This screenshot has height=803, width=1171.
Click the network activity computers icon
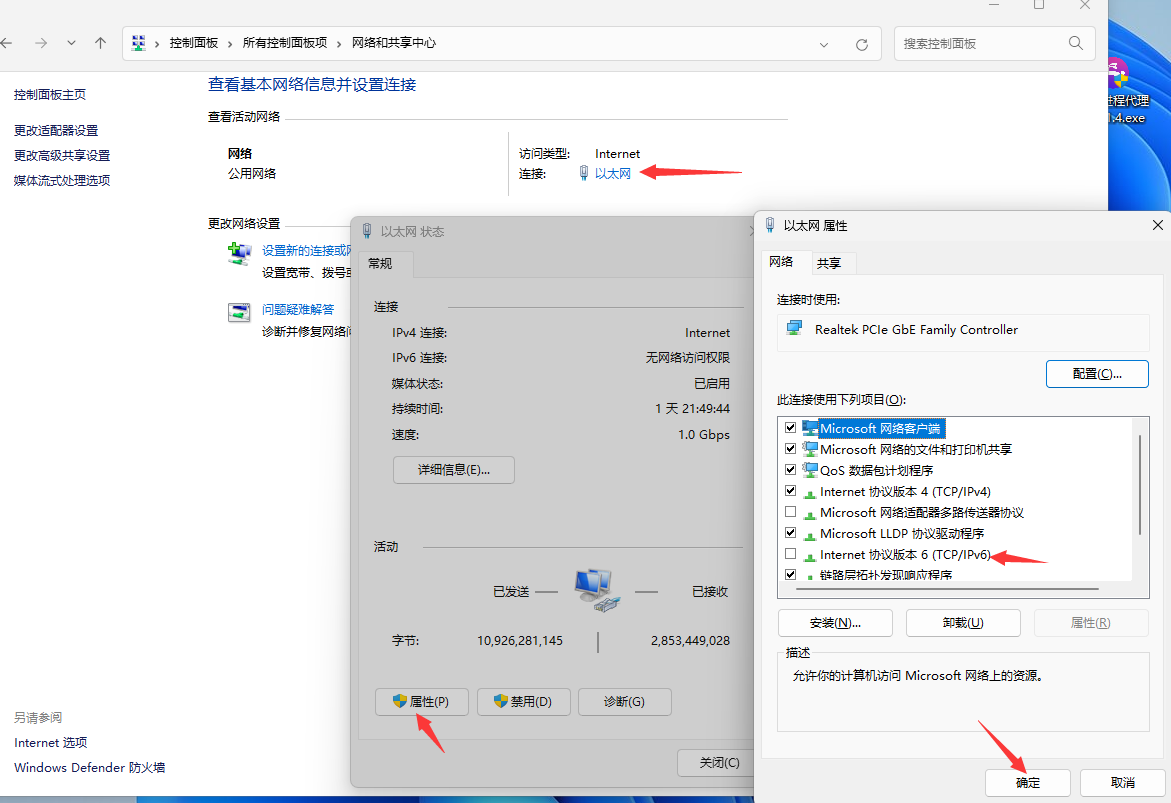tap(597, 590)
